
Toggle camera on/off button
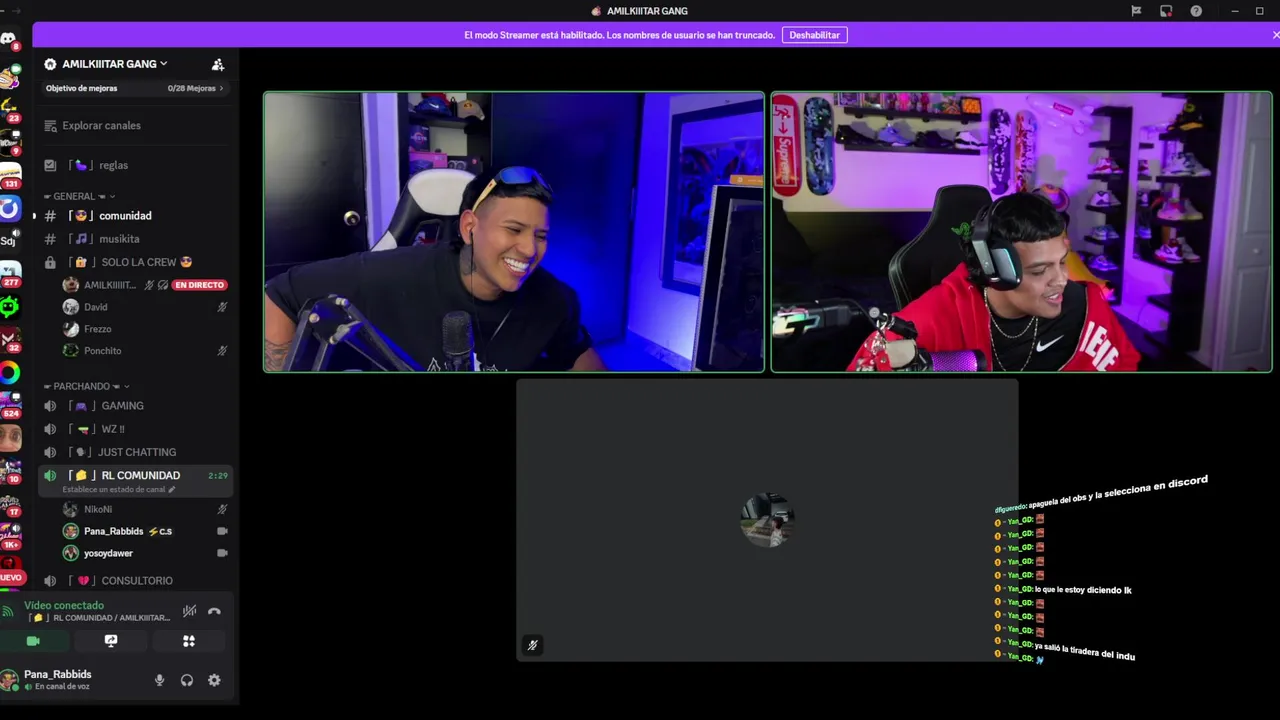[33, 641]
